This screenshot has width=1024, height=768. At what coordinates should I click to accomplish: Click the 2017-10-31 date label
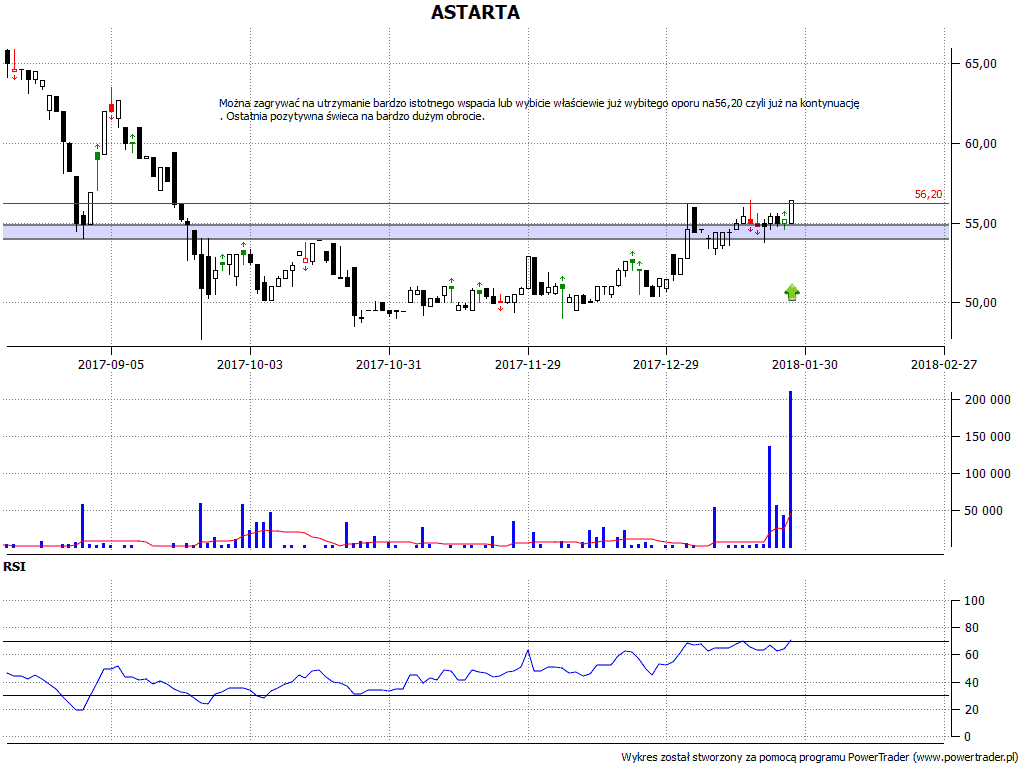(389, 365)
